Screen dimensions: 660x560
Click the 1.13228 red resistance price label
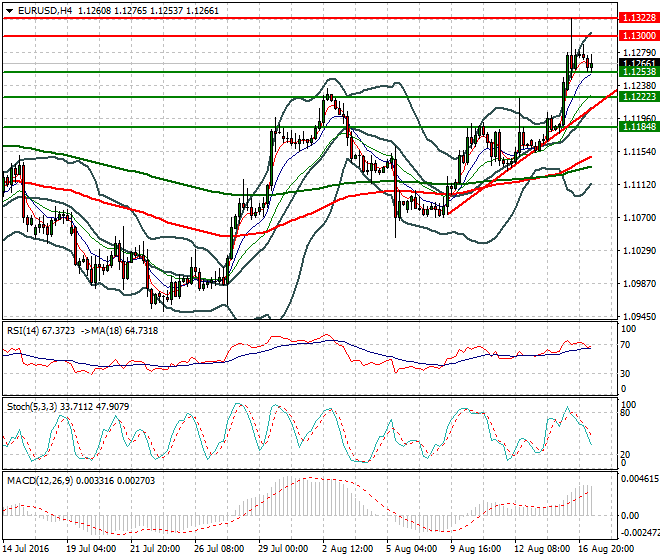pyautogui.click(x=639, y=18)
